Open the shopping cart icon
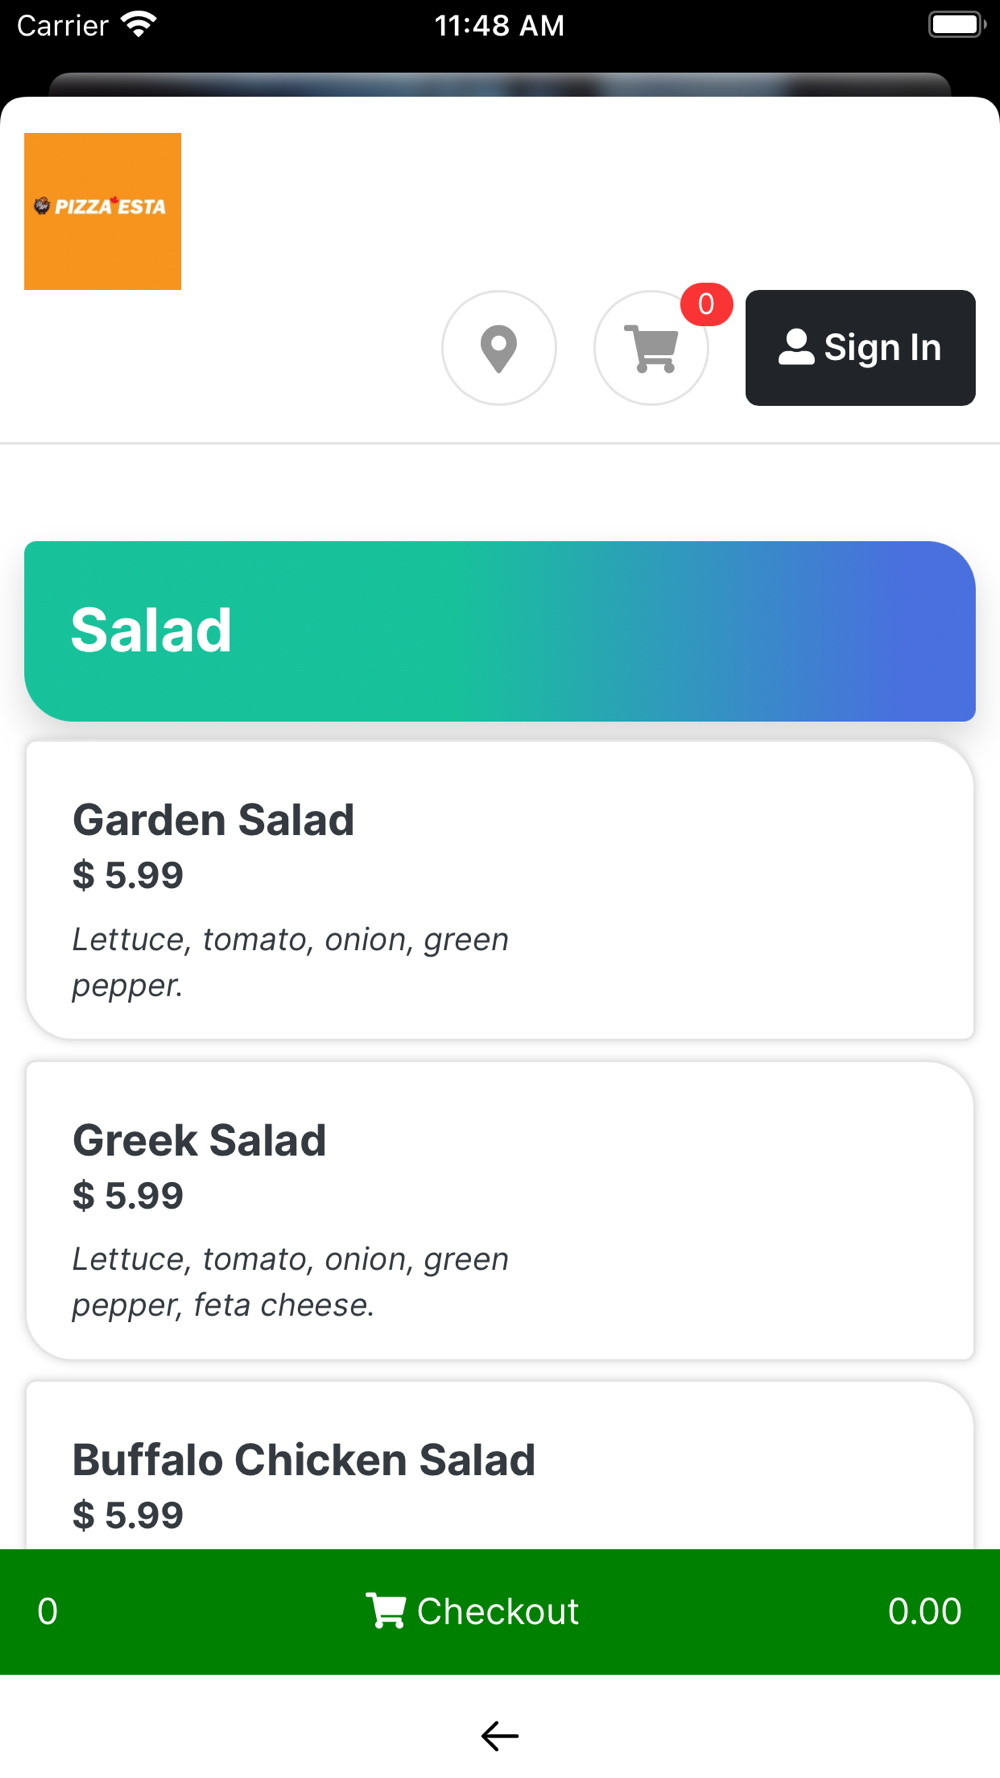Viewport: 1000px width, 1778px height. tap(651, 348)
